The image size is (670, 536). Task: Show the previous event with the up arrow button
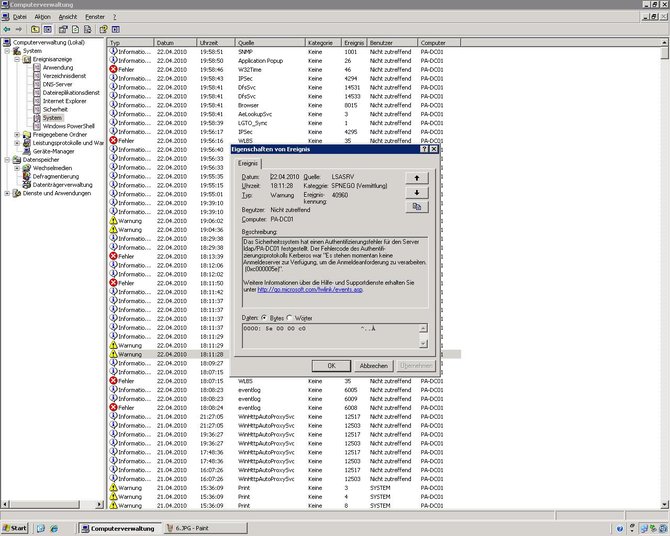(x=417, y=178)
